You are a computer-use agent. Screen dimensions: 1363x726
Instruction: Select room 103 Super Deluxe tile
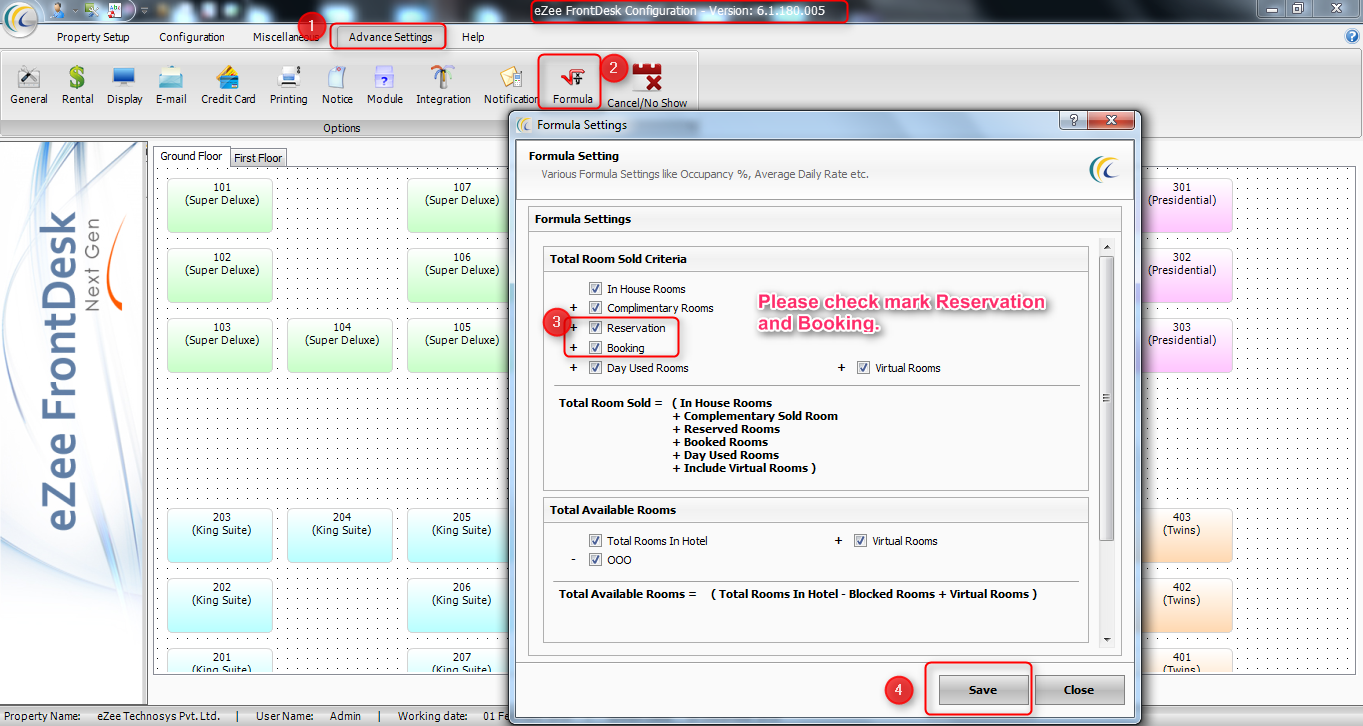click(x=220, y=345)
